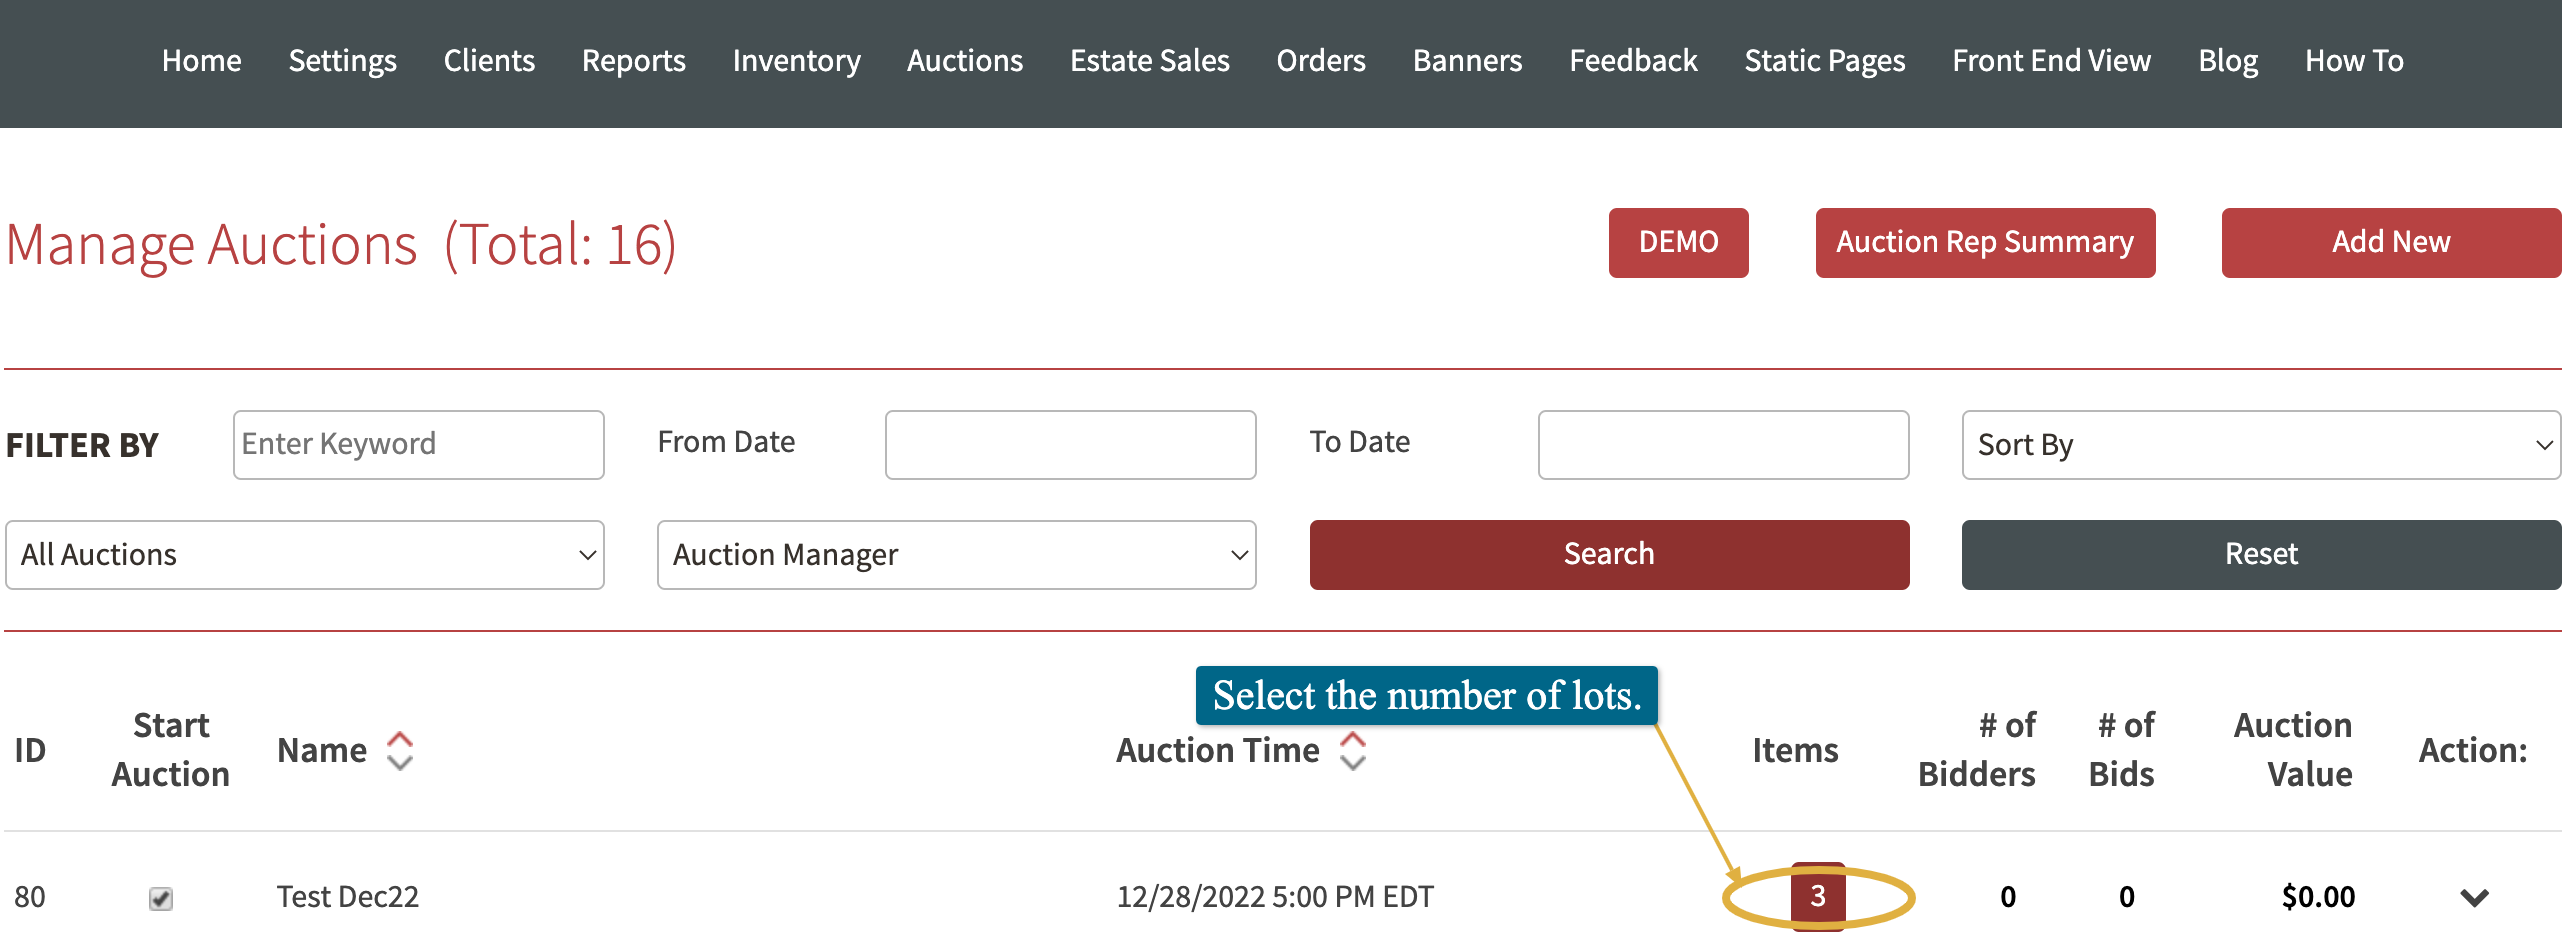2562x950 pixels.
Task: Select the Items count 3 for Test Dec22
Action: pos(1819,895)
